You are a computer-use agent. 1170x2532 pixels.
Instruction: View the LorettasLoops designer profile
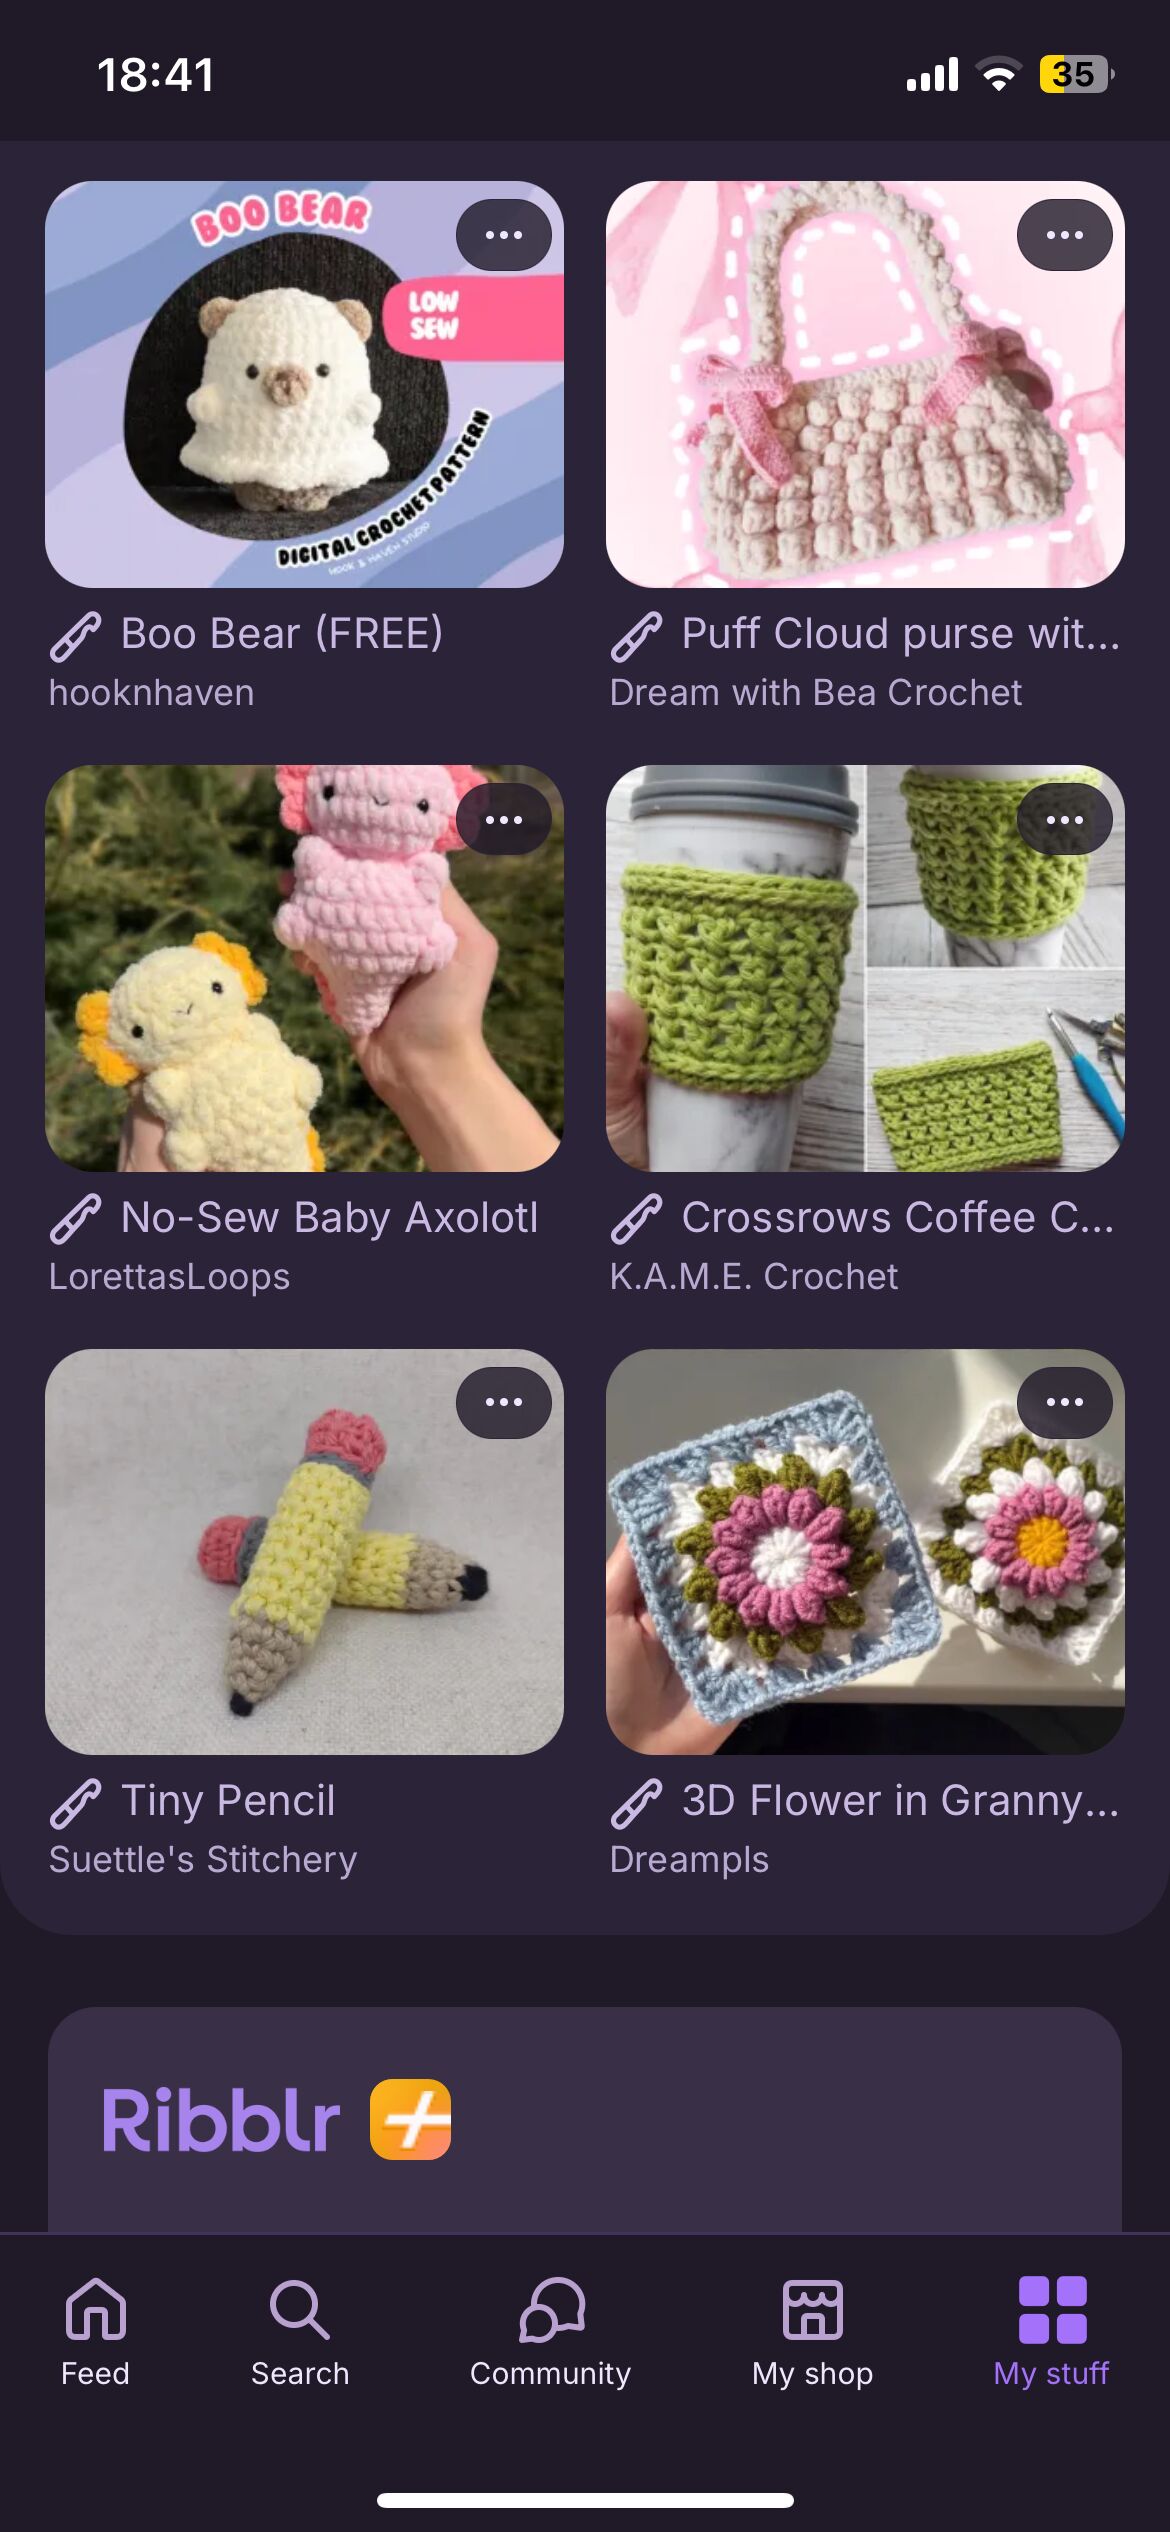coord(169,1276)
